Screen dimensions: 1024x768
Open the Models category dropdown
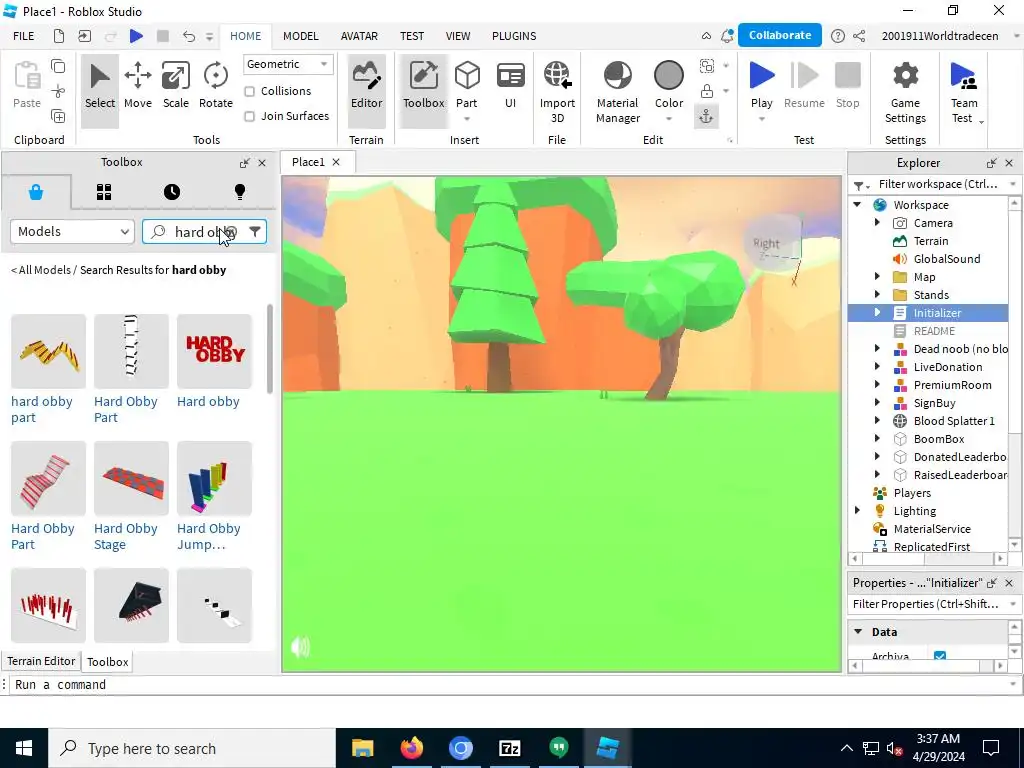click(x=72, y=232)
